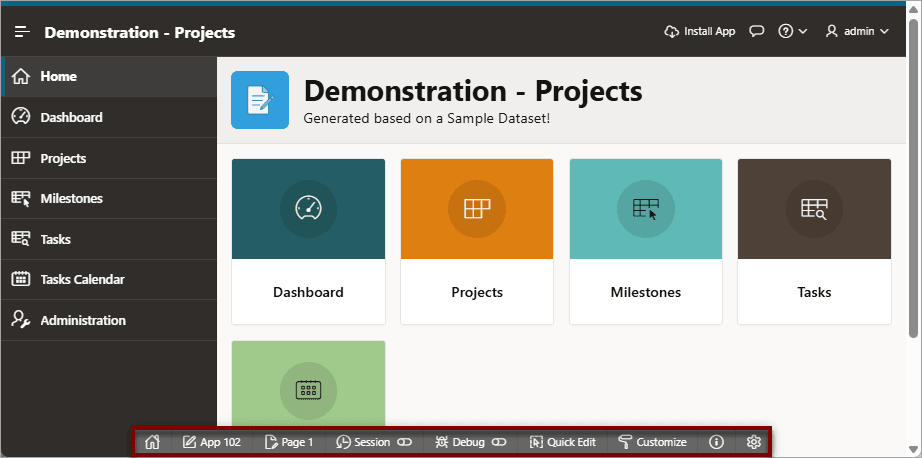Click the Milestones card title
922x458 pixels.
646,292
